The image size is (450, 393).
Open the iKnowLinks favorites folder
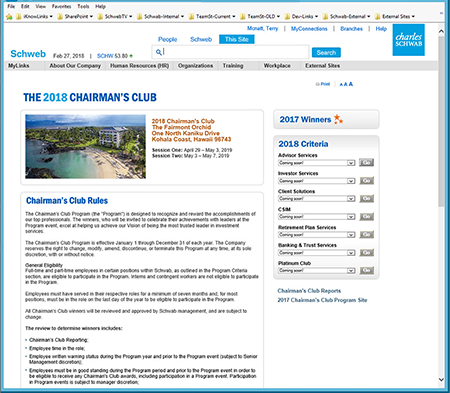point(34,16)
